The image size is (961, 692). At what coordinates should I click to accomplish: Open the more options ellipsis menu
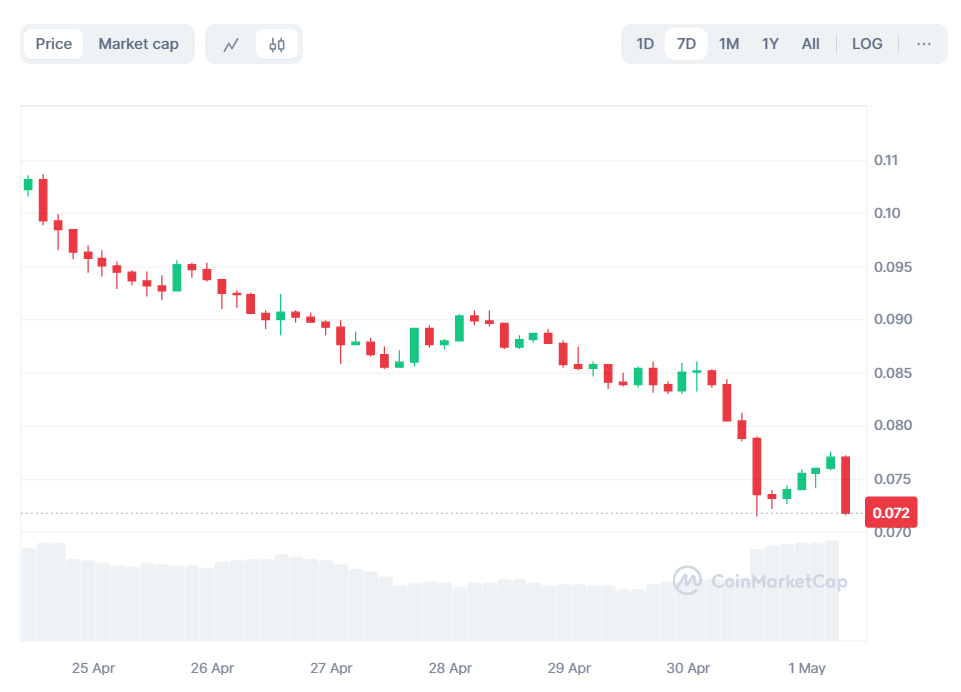pos(923,44)
